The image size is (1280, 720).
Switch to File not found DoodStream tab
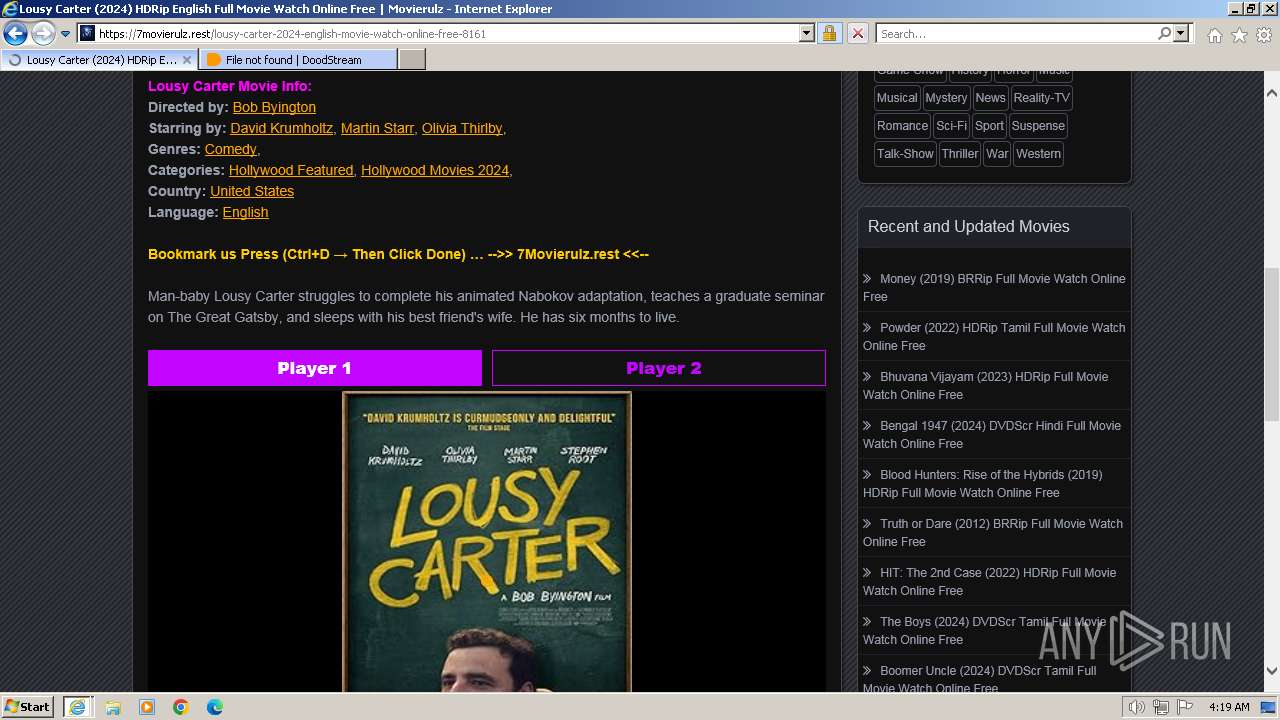tap(296, 60)
